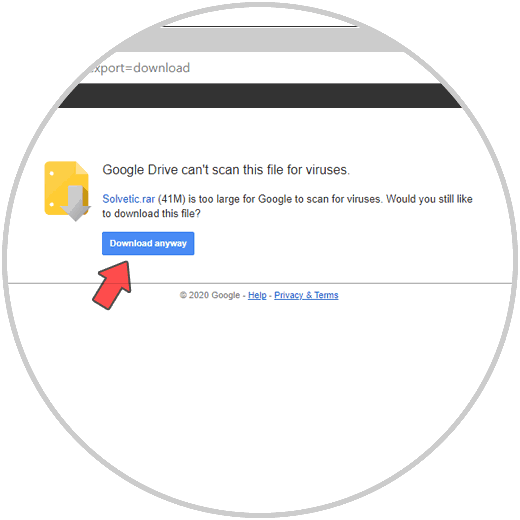Click the blank white area below footer
Image resolution: width=520 pixels, height=520 pixels.
click(x=260, y=400)
